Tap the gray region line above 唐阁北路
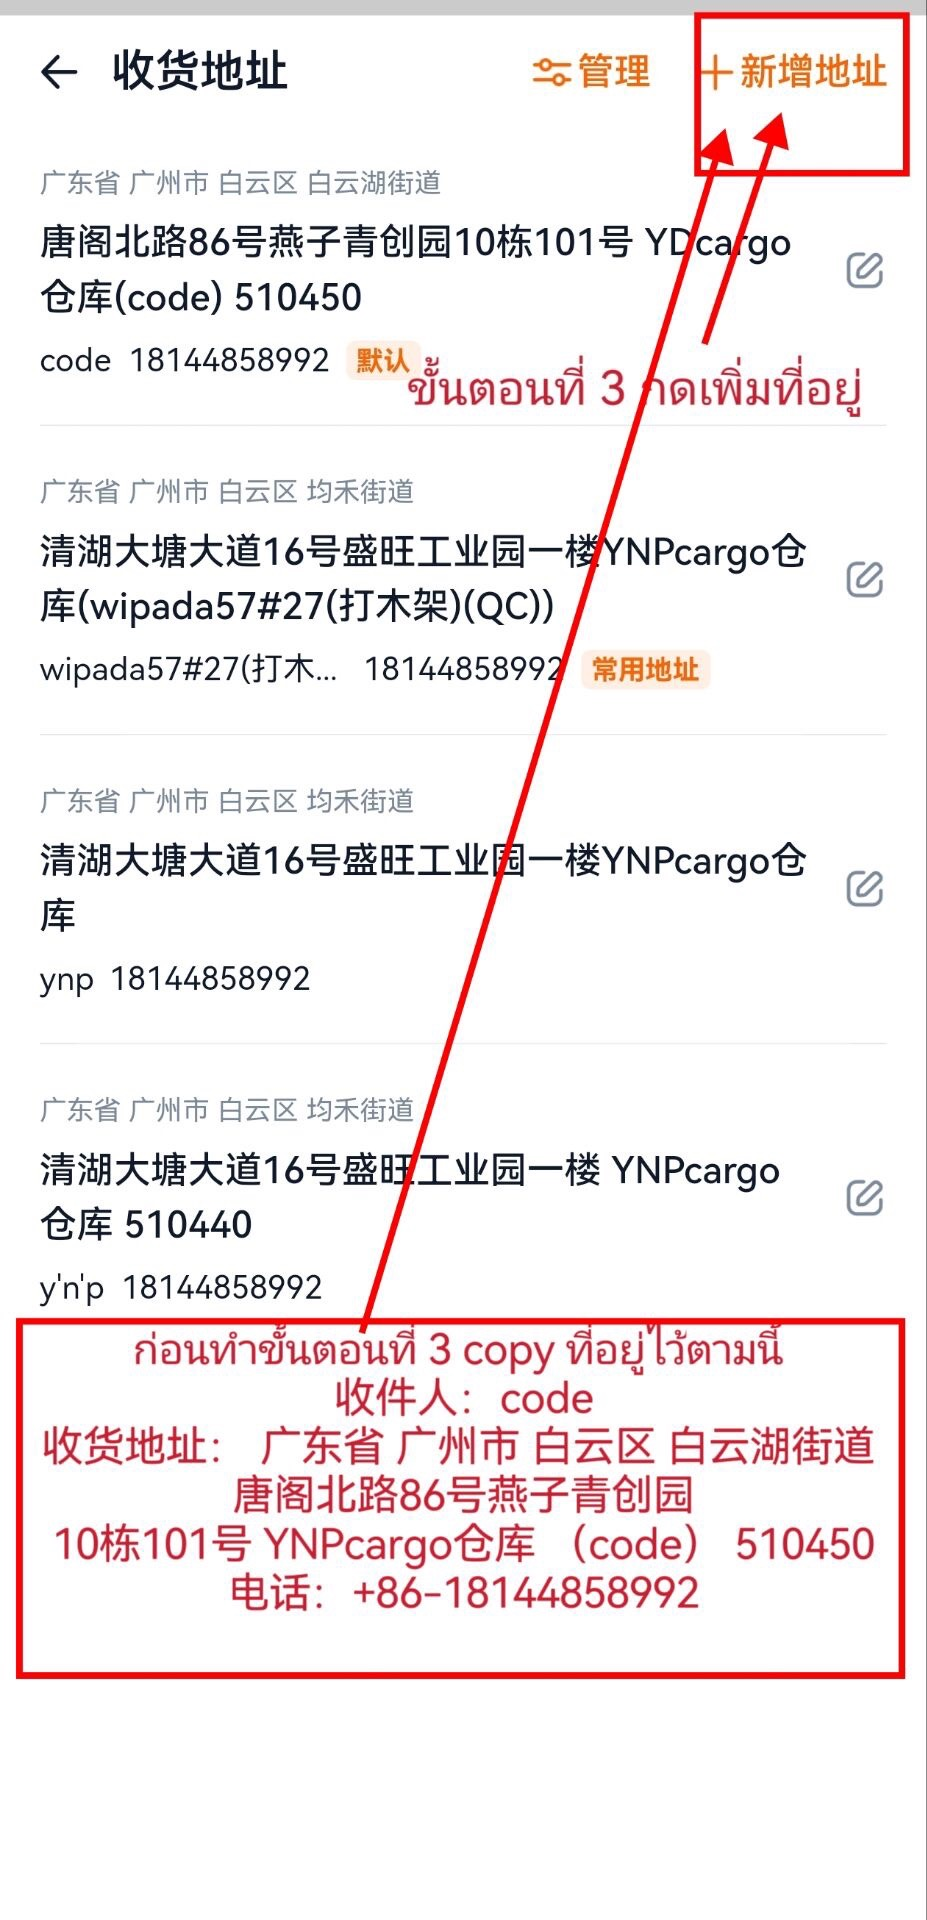This screenshot has width=927, height=1920. (240, 183)
